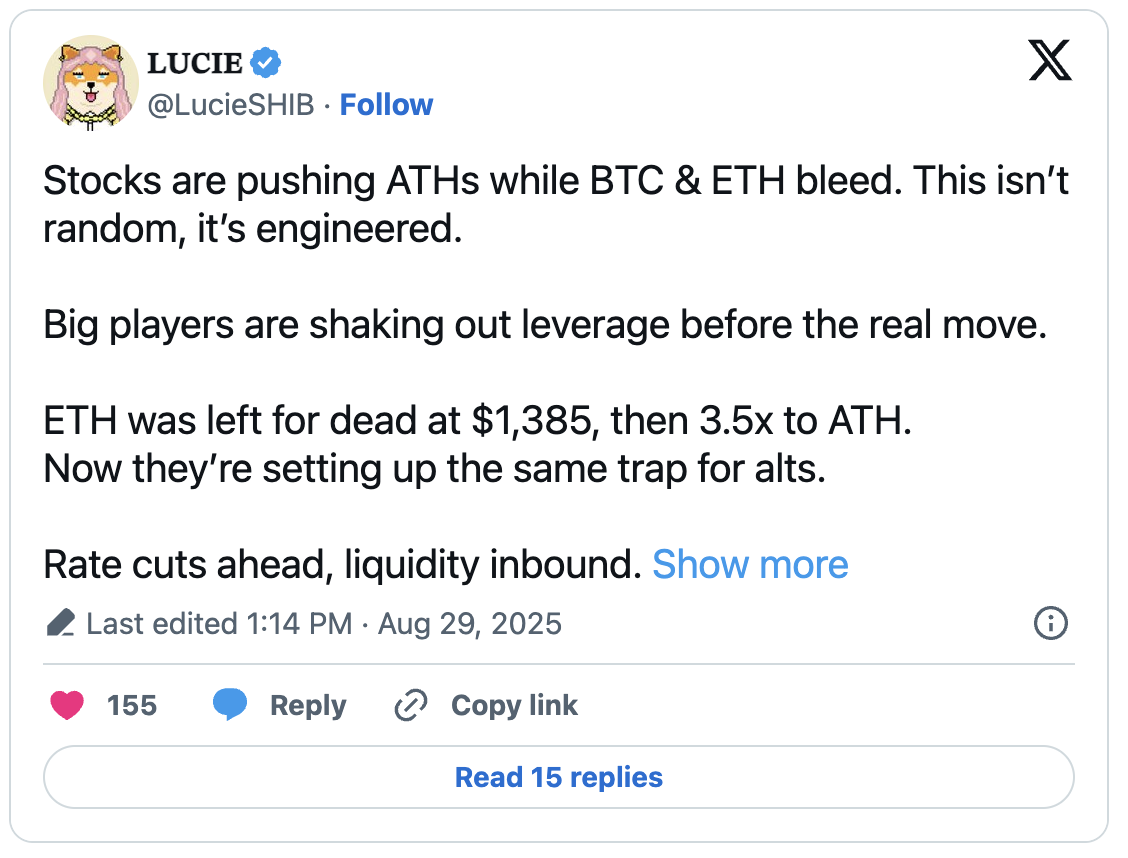Click the pencil edit-history icon

point(62,624)
